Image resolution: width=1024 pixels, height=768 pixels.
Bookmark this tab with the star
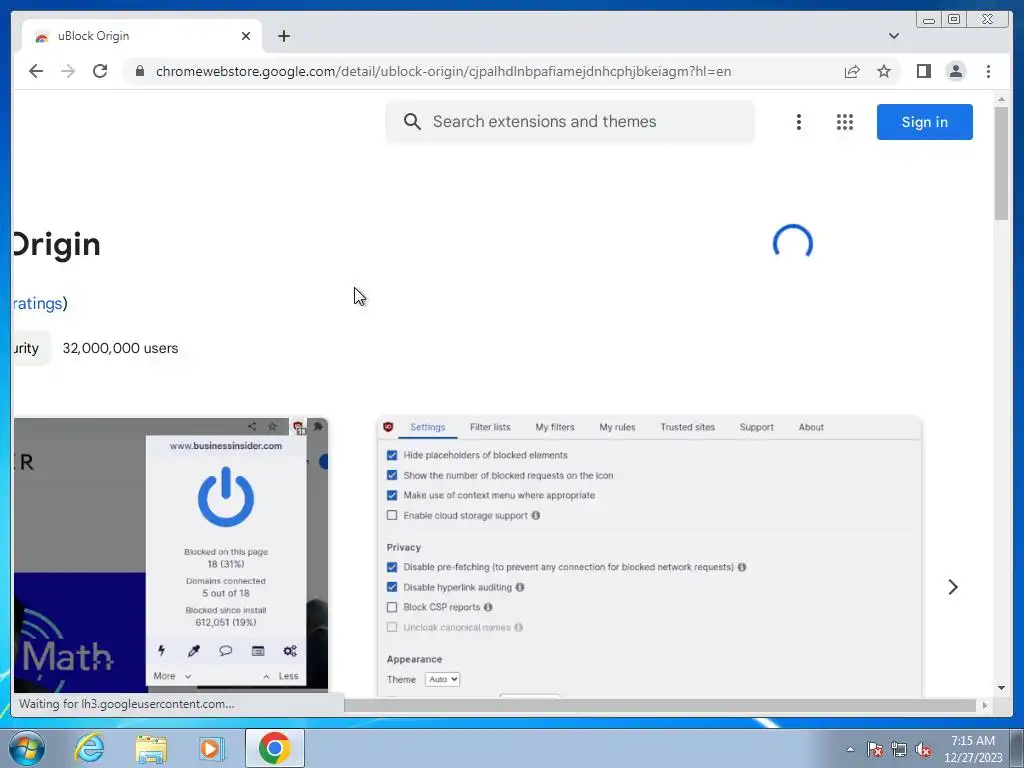884,71
